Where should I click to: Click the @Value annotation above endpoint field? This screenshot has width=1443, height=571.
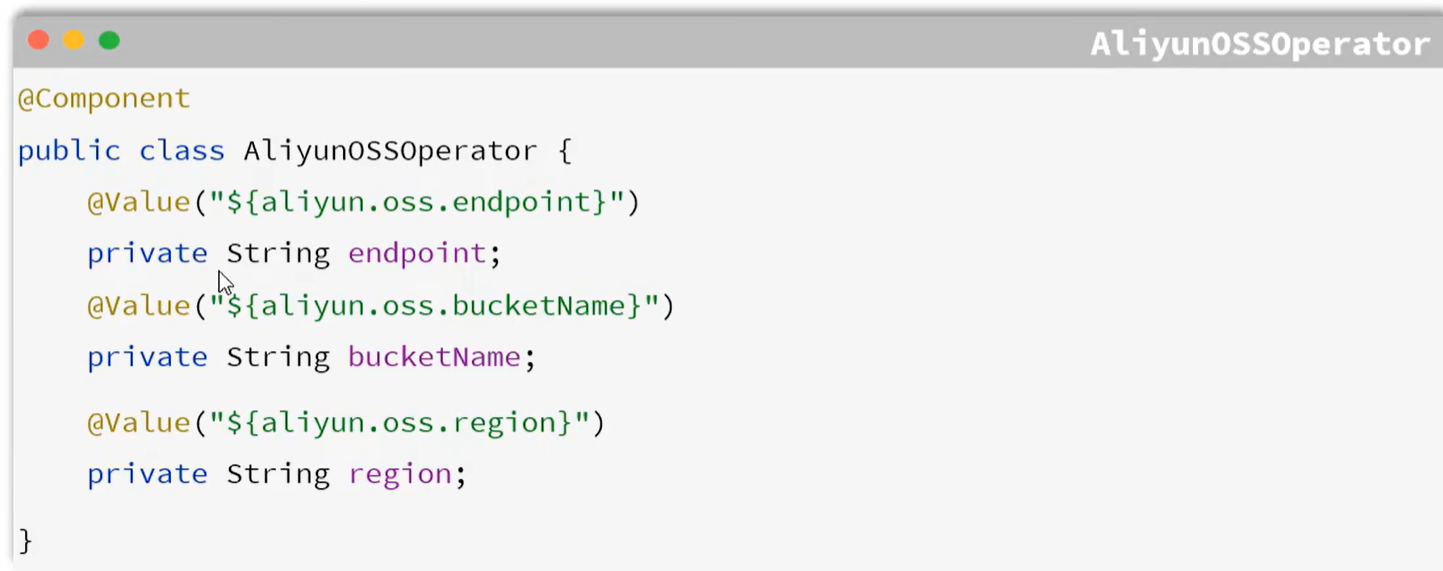coord(138,203)
